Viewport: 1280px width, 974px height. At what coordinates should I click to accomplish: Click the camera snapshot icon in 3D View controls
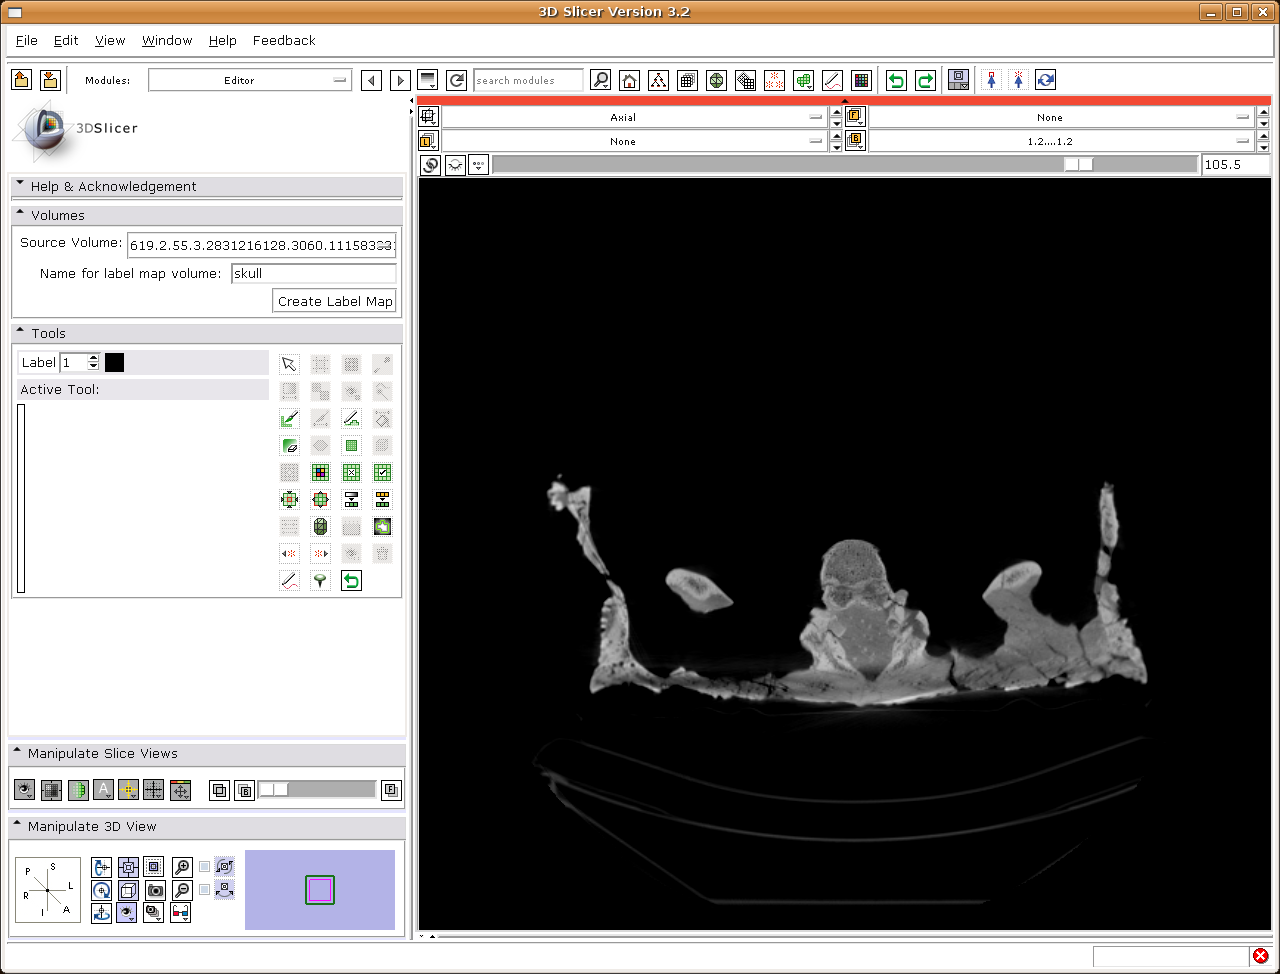(155, 890)
